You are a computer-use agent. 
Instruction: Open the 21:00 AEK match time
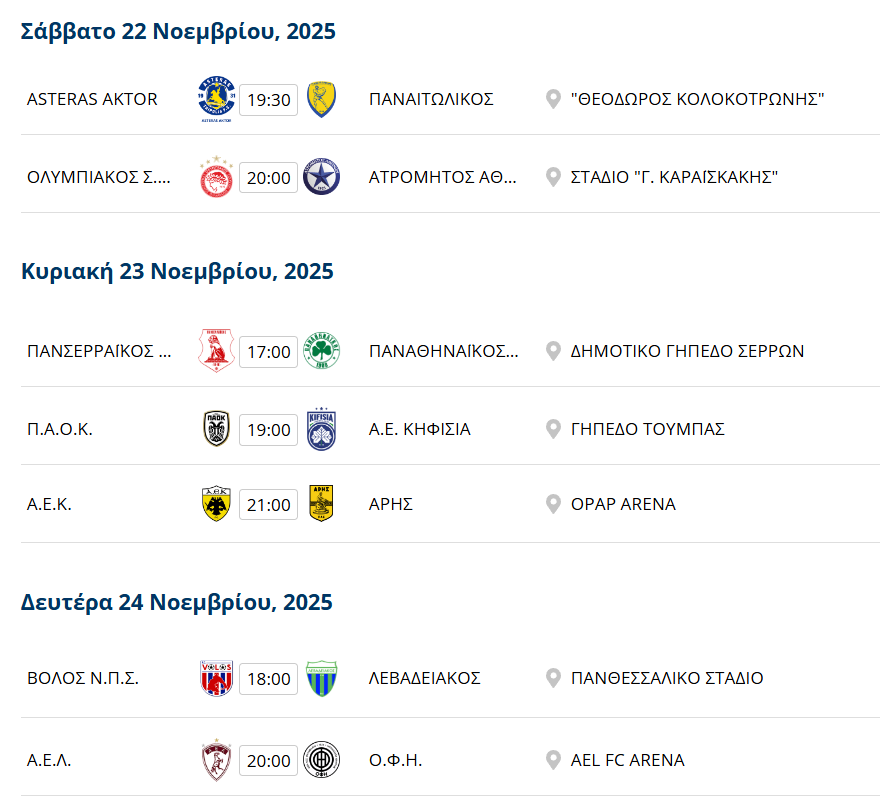[268, 505]
